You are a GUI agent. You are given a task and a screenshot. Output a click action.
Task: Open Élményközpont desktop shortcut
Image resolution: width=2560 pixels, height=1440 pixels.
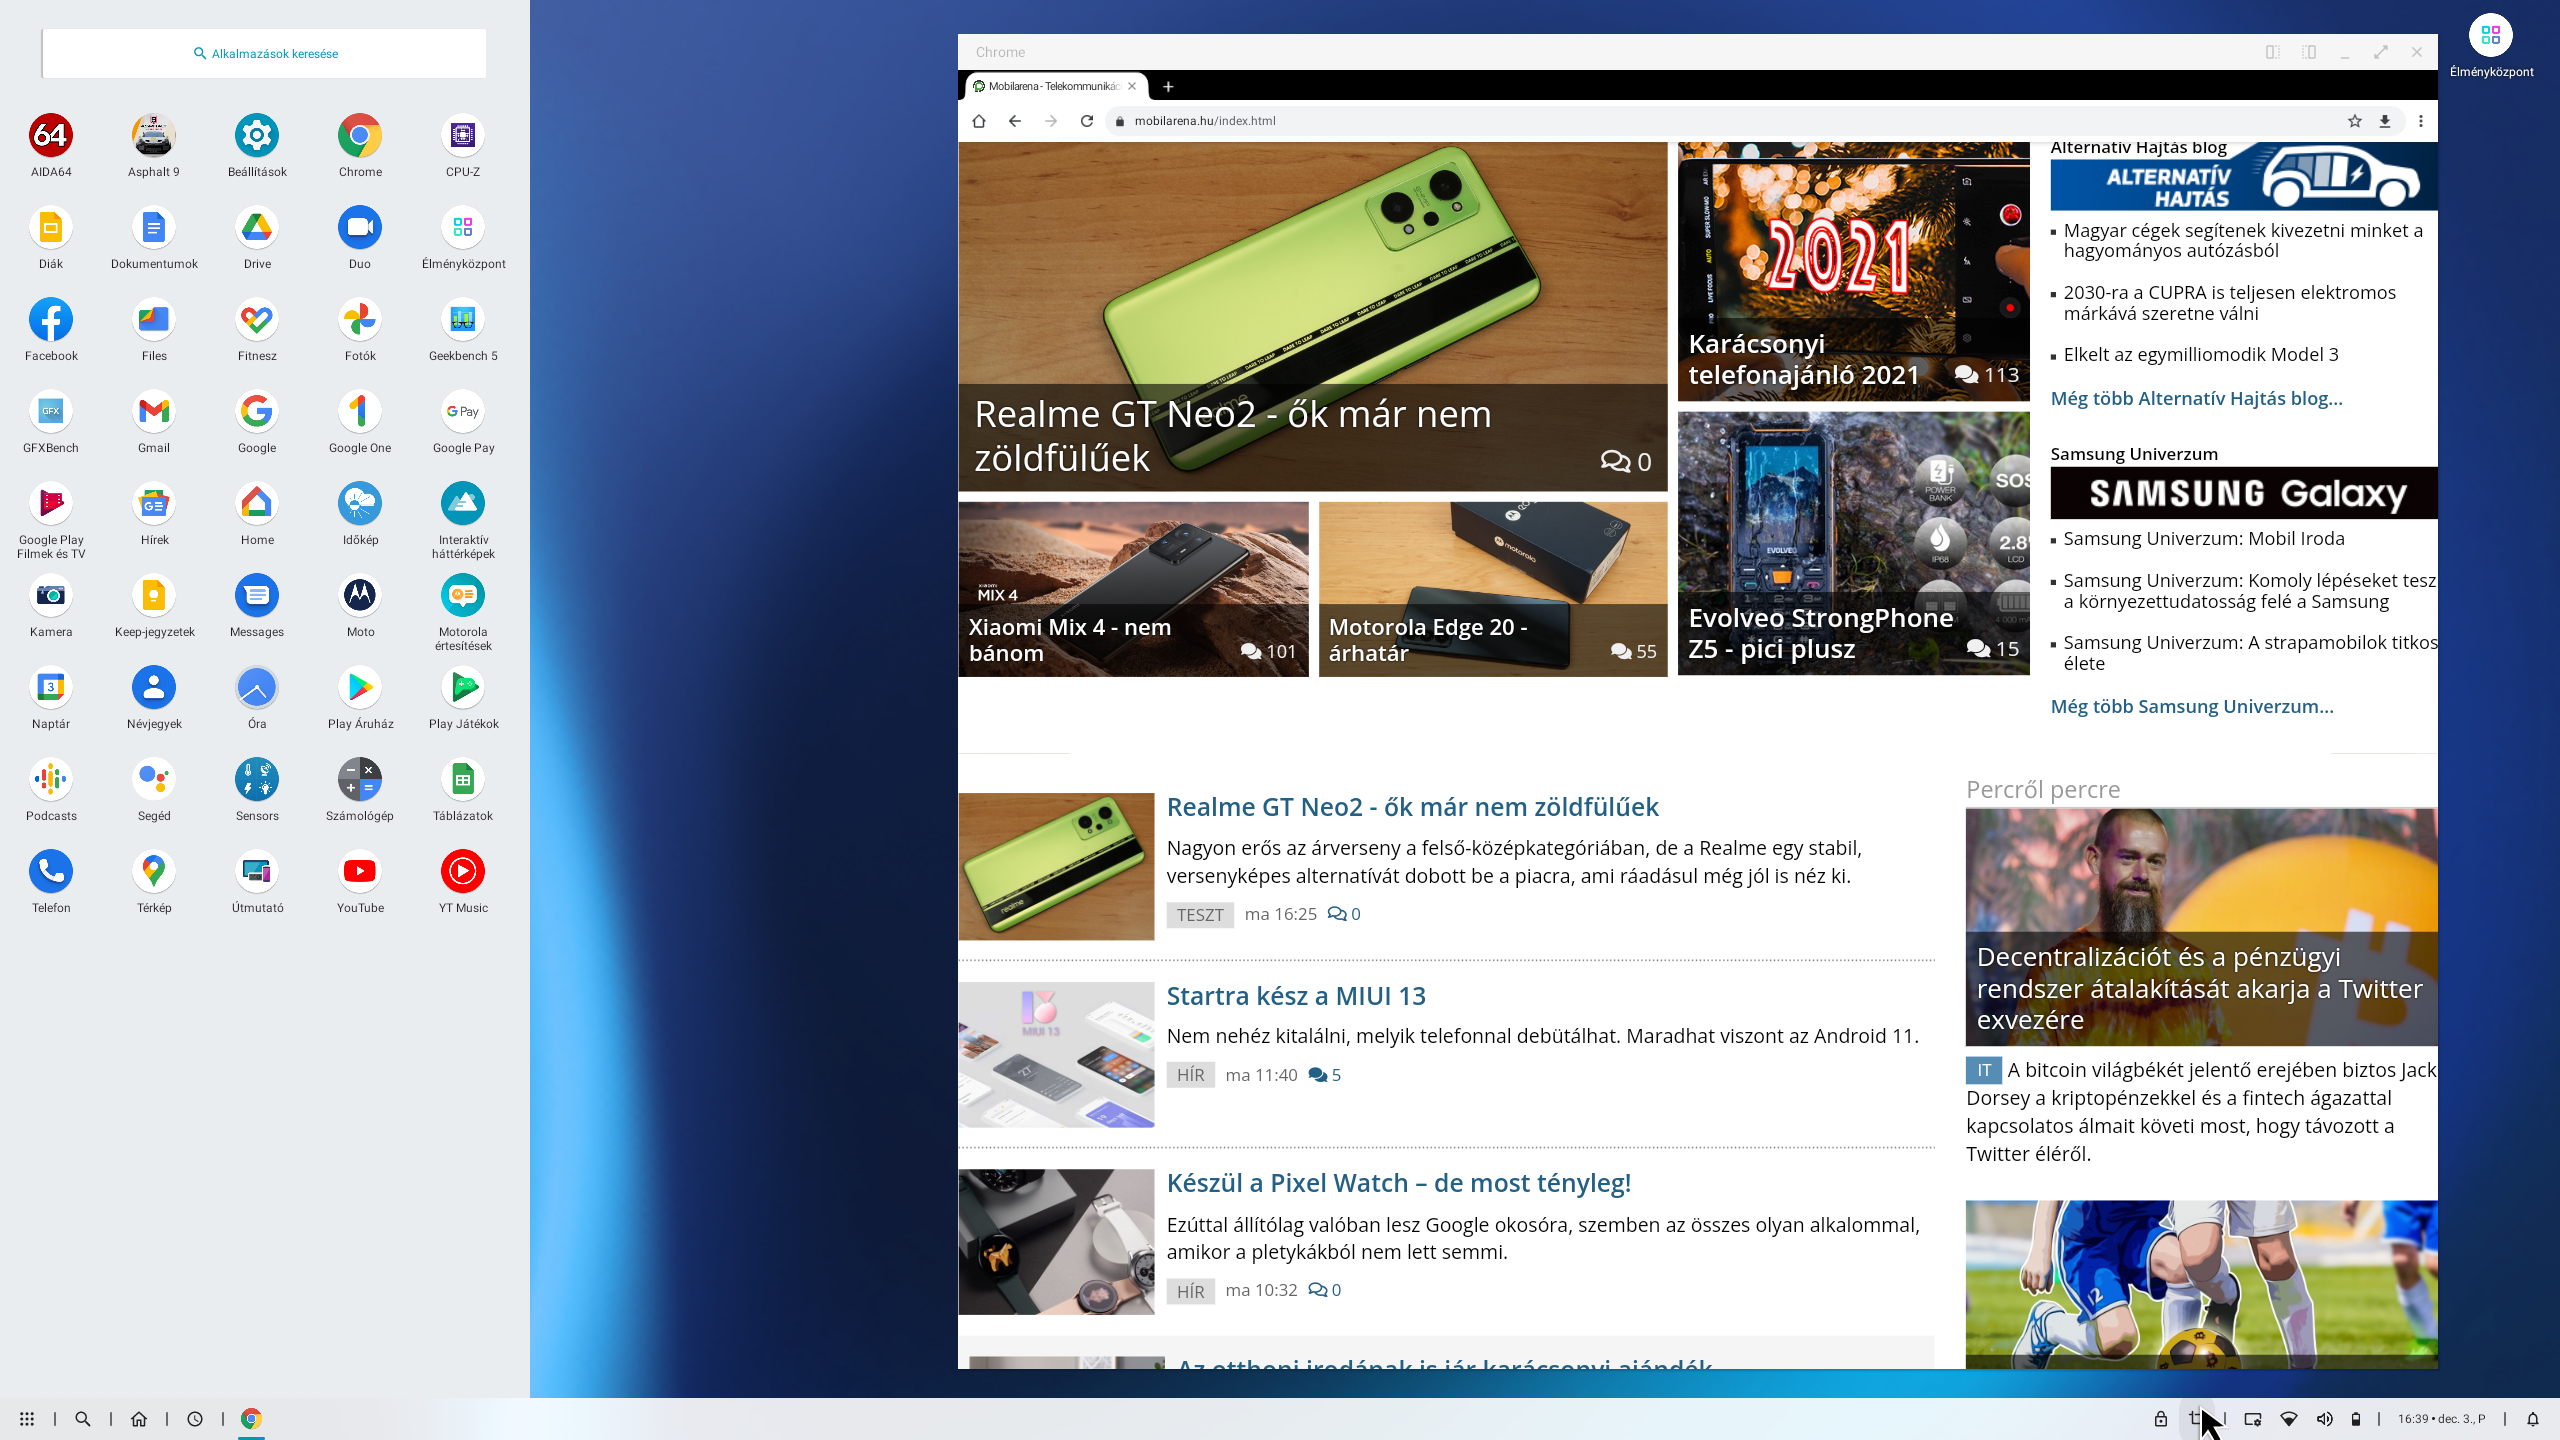coord(2491,46)
